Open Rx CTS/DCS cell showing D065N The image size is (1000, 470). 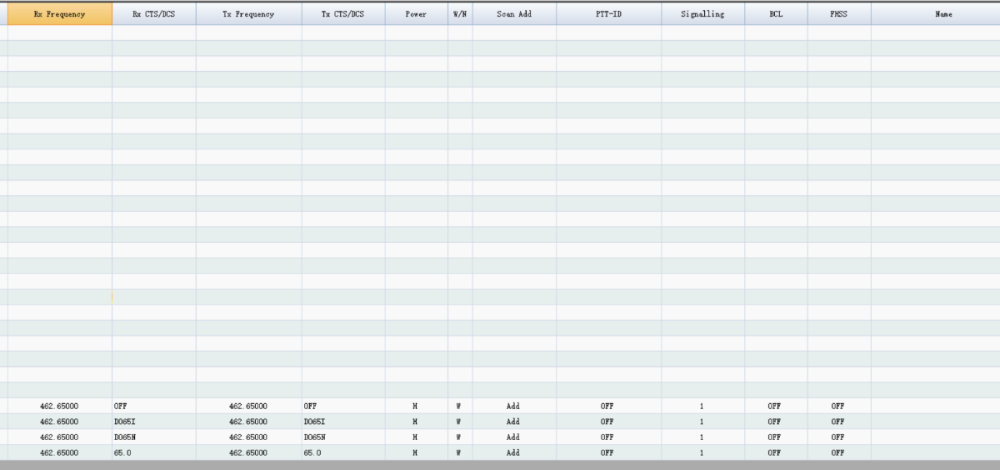coord(153,437)
